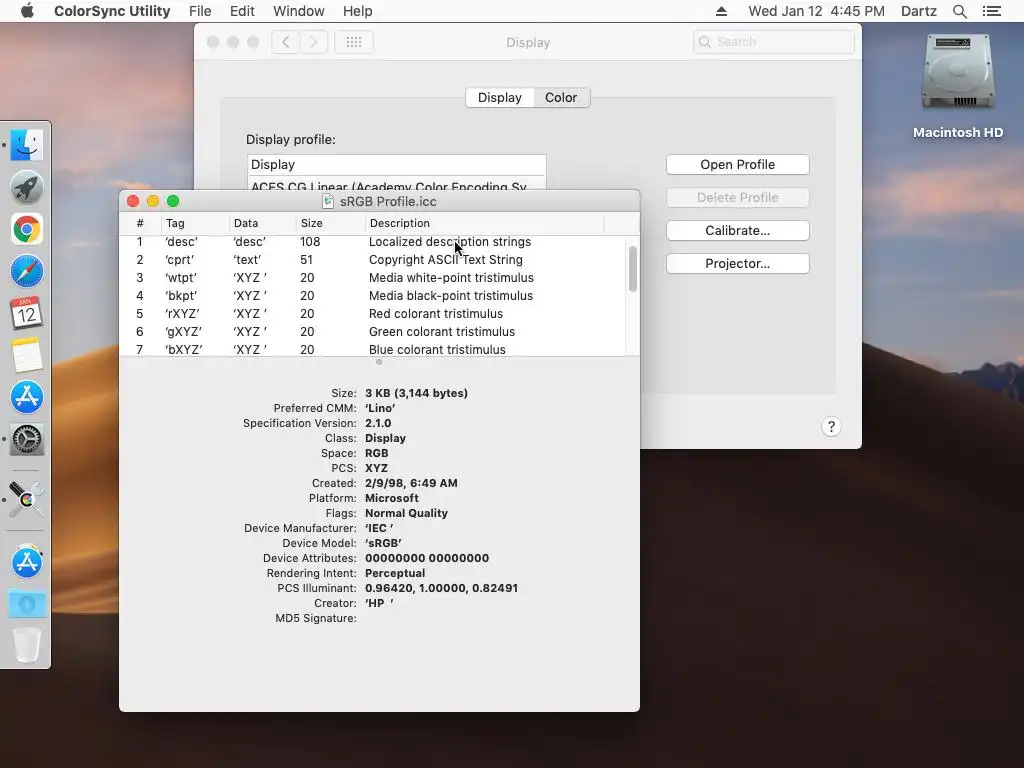1024x768 pixels.
Task: Click the date and time in menu bar
Action: [x=816, y=11]
